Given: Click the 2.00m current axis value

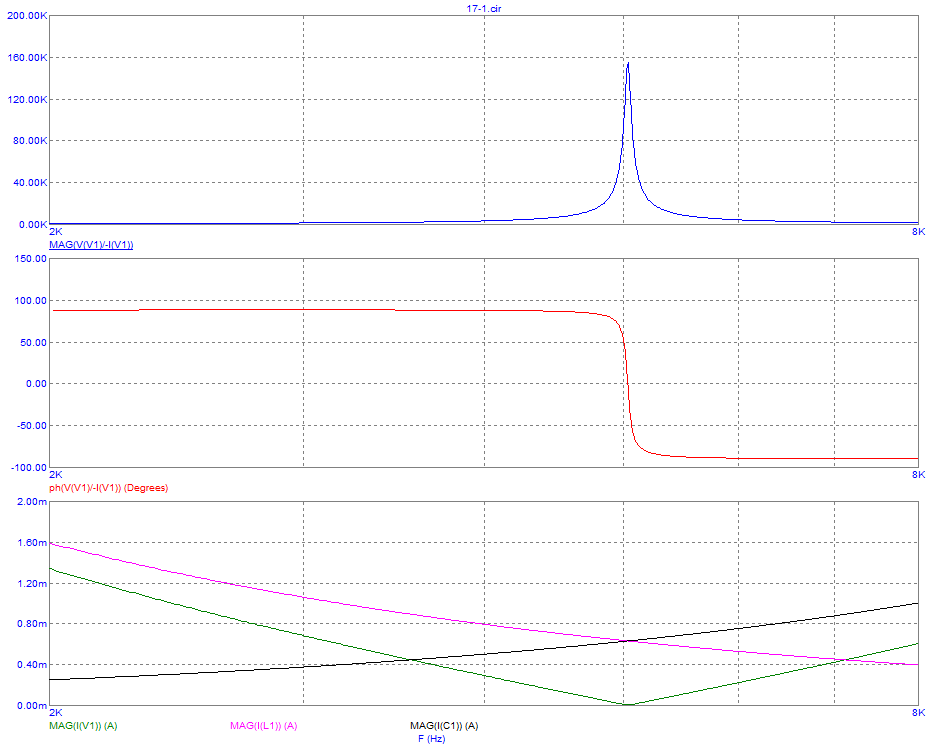Looking at the screenshot, I should pos(32,502).
